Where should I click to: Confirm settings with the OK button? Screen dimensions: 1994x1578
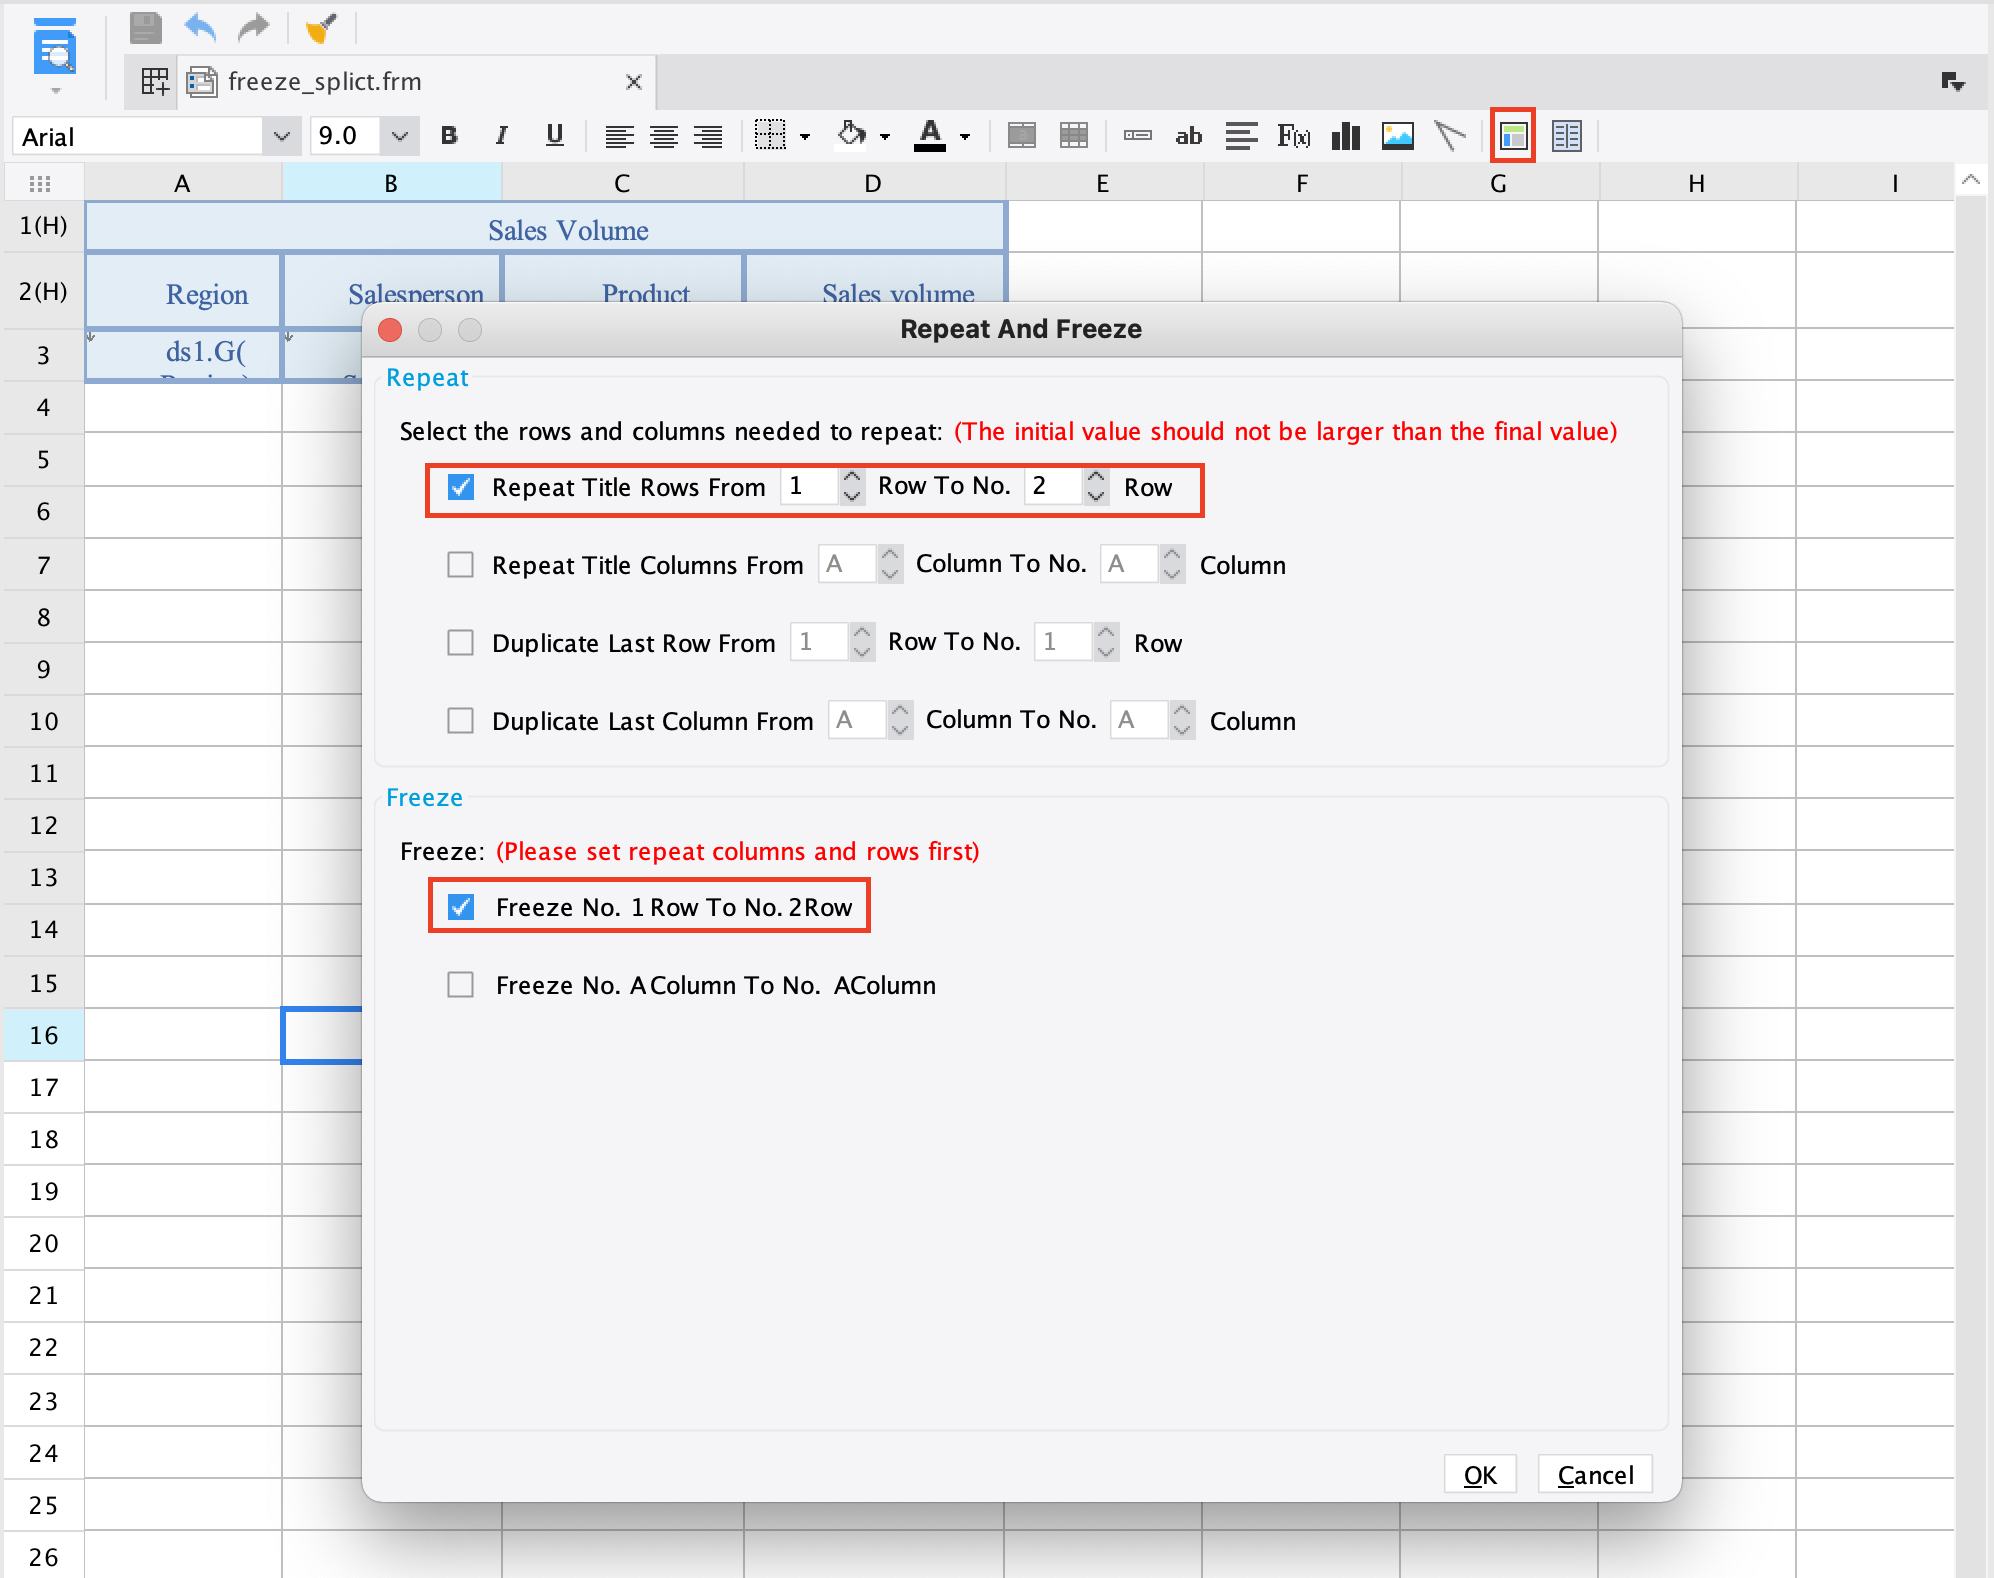pos(1479,1474)
